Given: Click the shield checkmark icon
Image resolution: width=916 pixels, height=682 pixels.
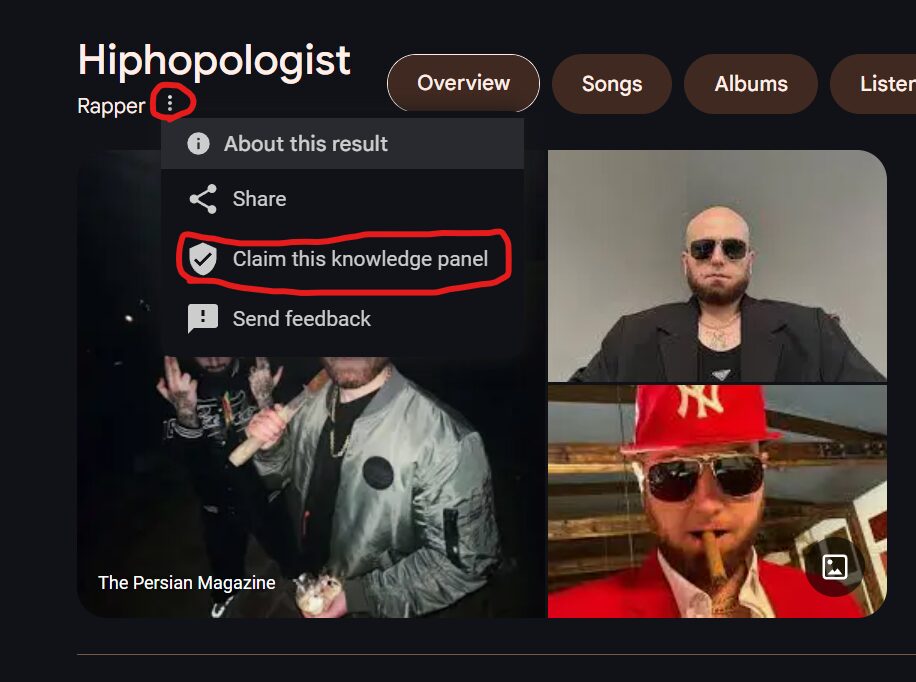Looking at the screenshot, I should point(203,259).
